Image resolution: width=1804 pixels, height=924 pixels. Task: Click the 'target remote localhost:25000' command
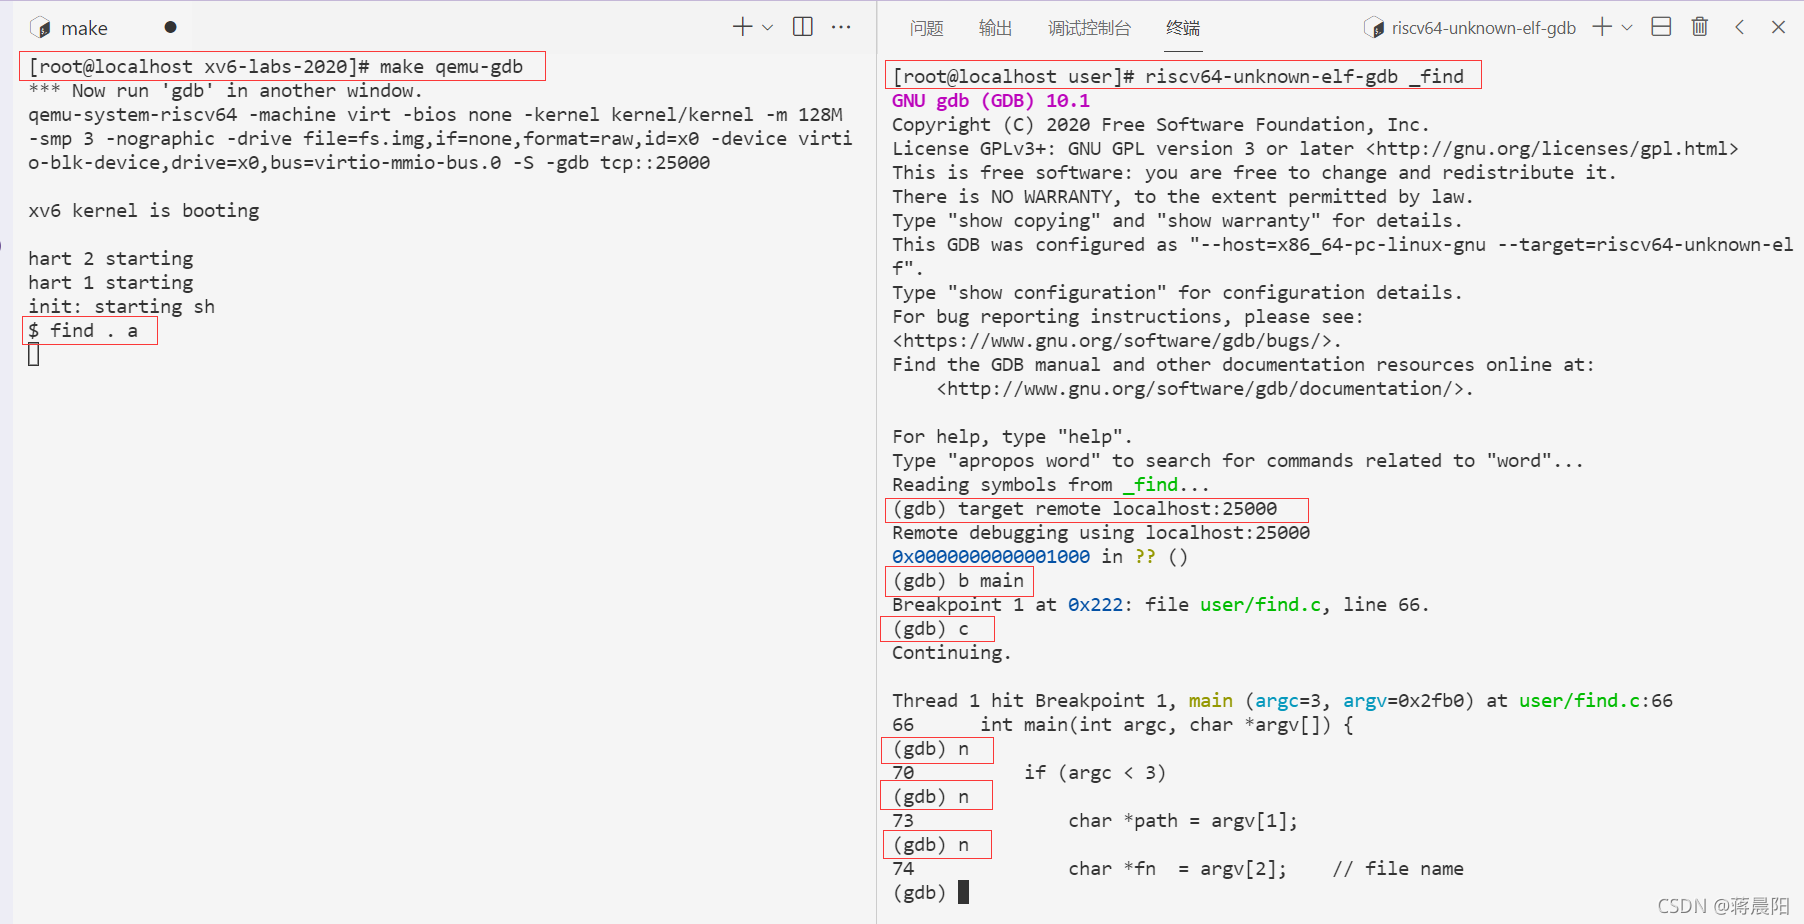click(x=1085, y=509)
